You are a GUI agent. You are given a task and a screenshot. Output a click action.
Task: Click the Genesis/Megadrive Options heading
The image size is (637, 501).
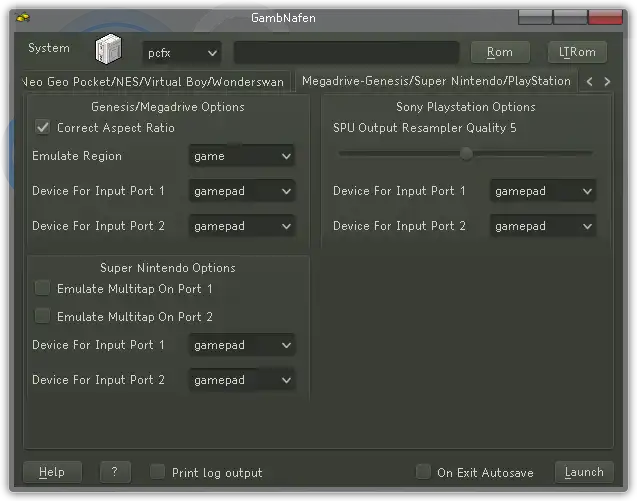tap(168, 107)
